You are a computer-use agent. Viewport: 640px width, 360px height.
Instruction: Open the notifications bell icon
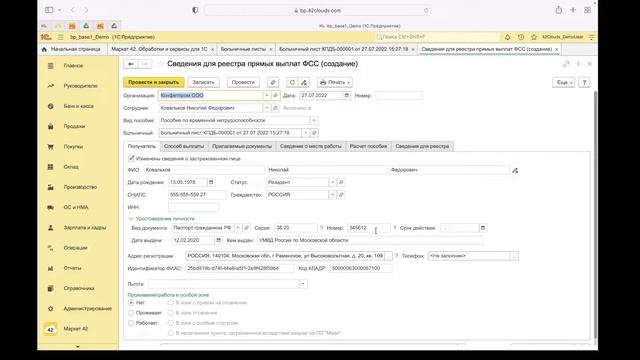507,37
